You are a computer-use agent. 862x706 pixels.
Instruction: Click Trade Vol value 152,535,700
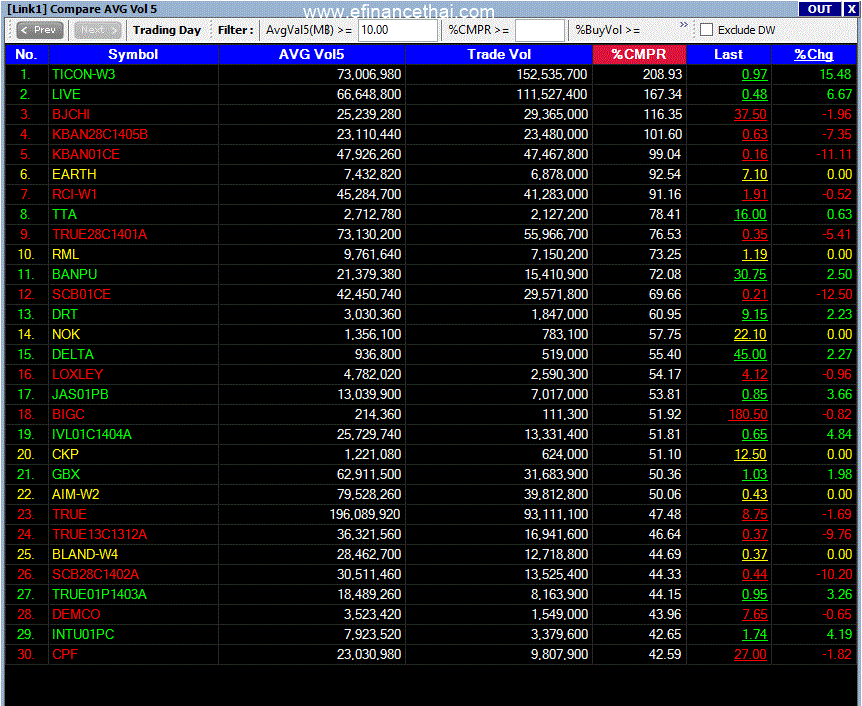552,74
